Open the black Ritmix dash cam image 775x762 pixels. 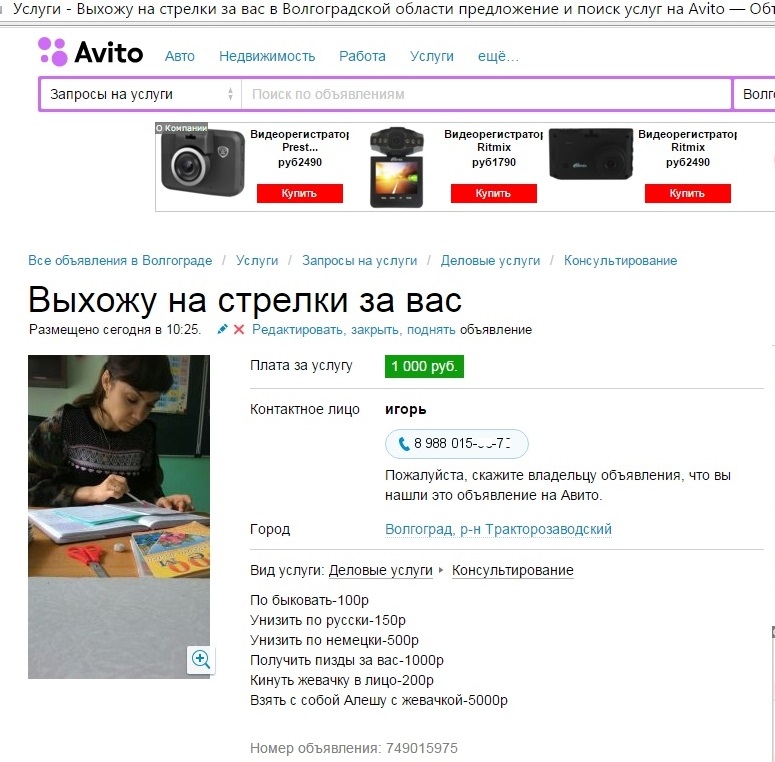591,154
